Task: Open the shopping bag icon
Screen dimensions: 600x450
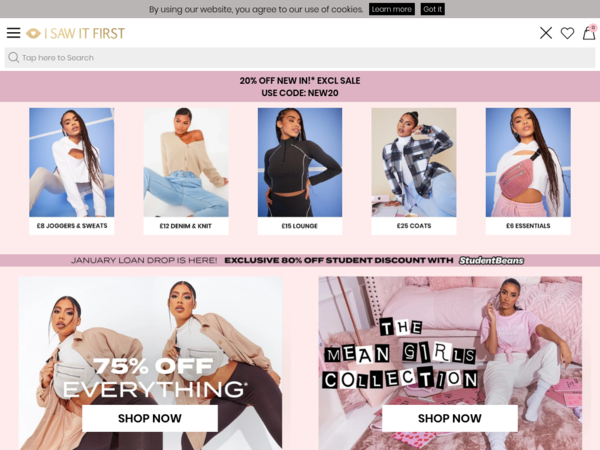Action: point(589,33)
